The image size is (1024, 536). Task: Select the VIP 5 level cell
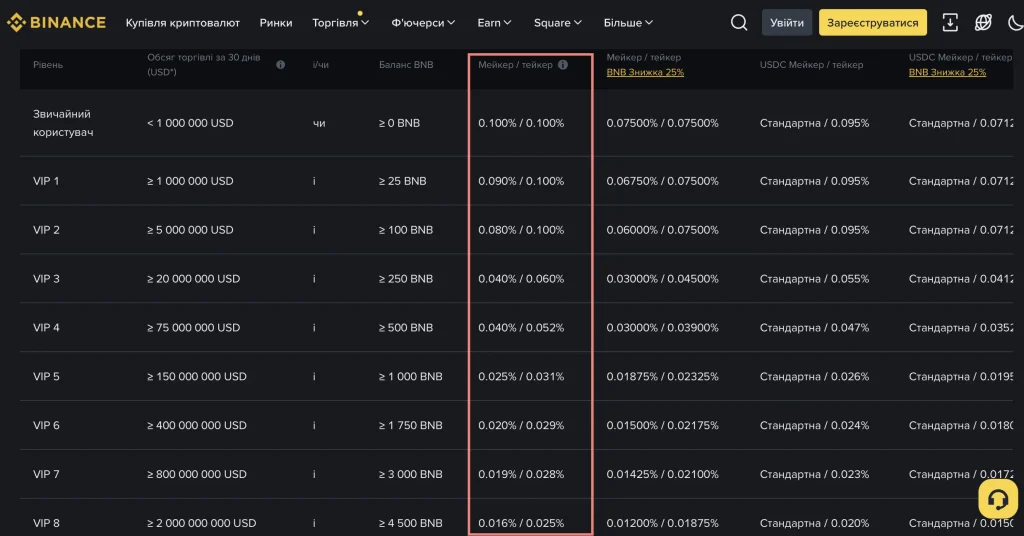click(46, 377)
